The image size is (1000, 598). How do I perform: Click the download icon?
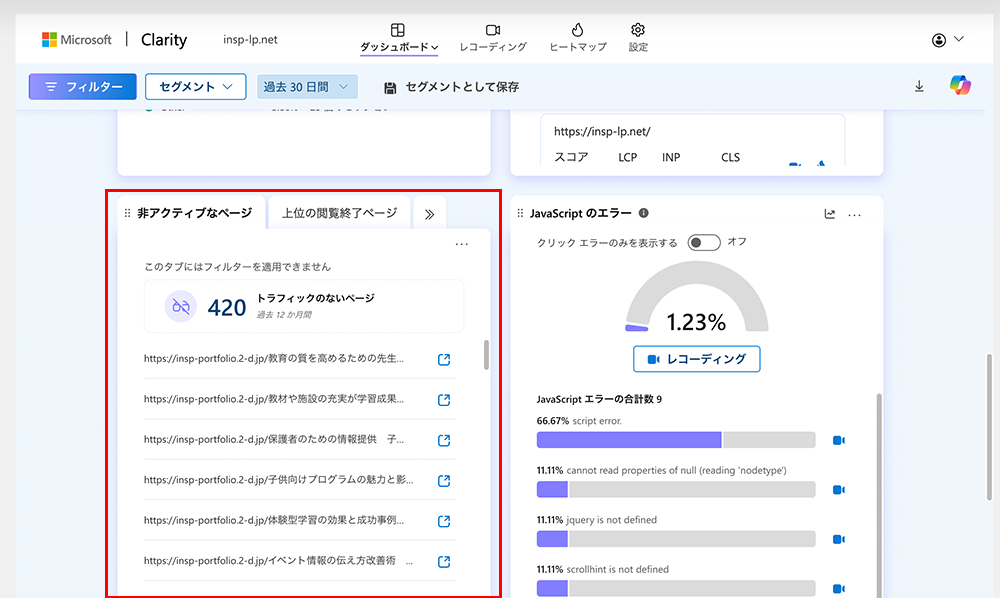pos(919,86)
